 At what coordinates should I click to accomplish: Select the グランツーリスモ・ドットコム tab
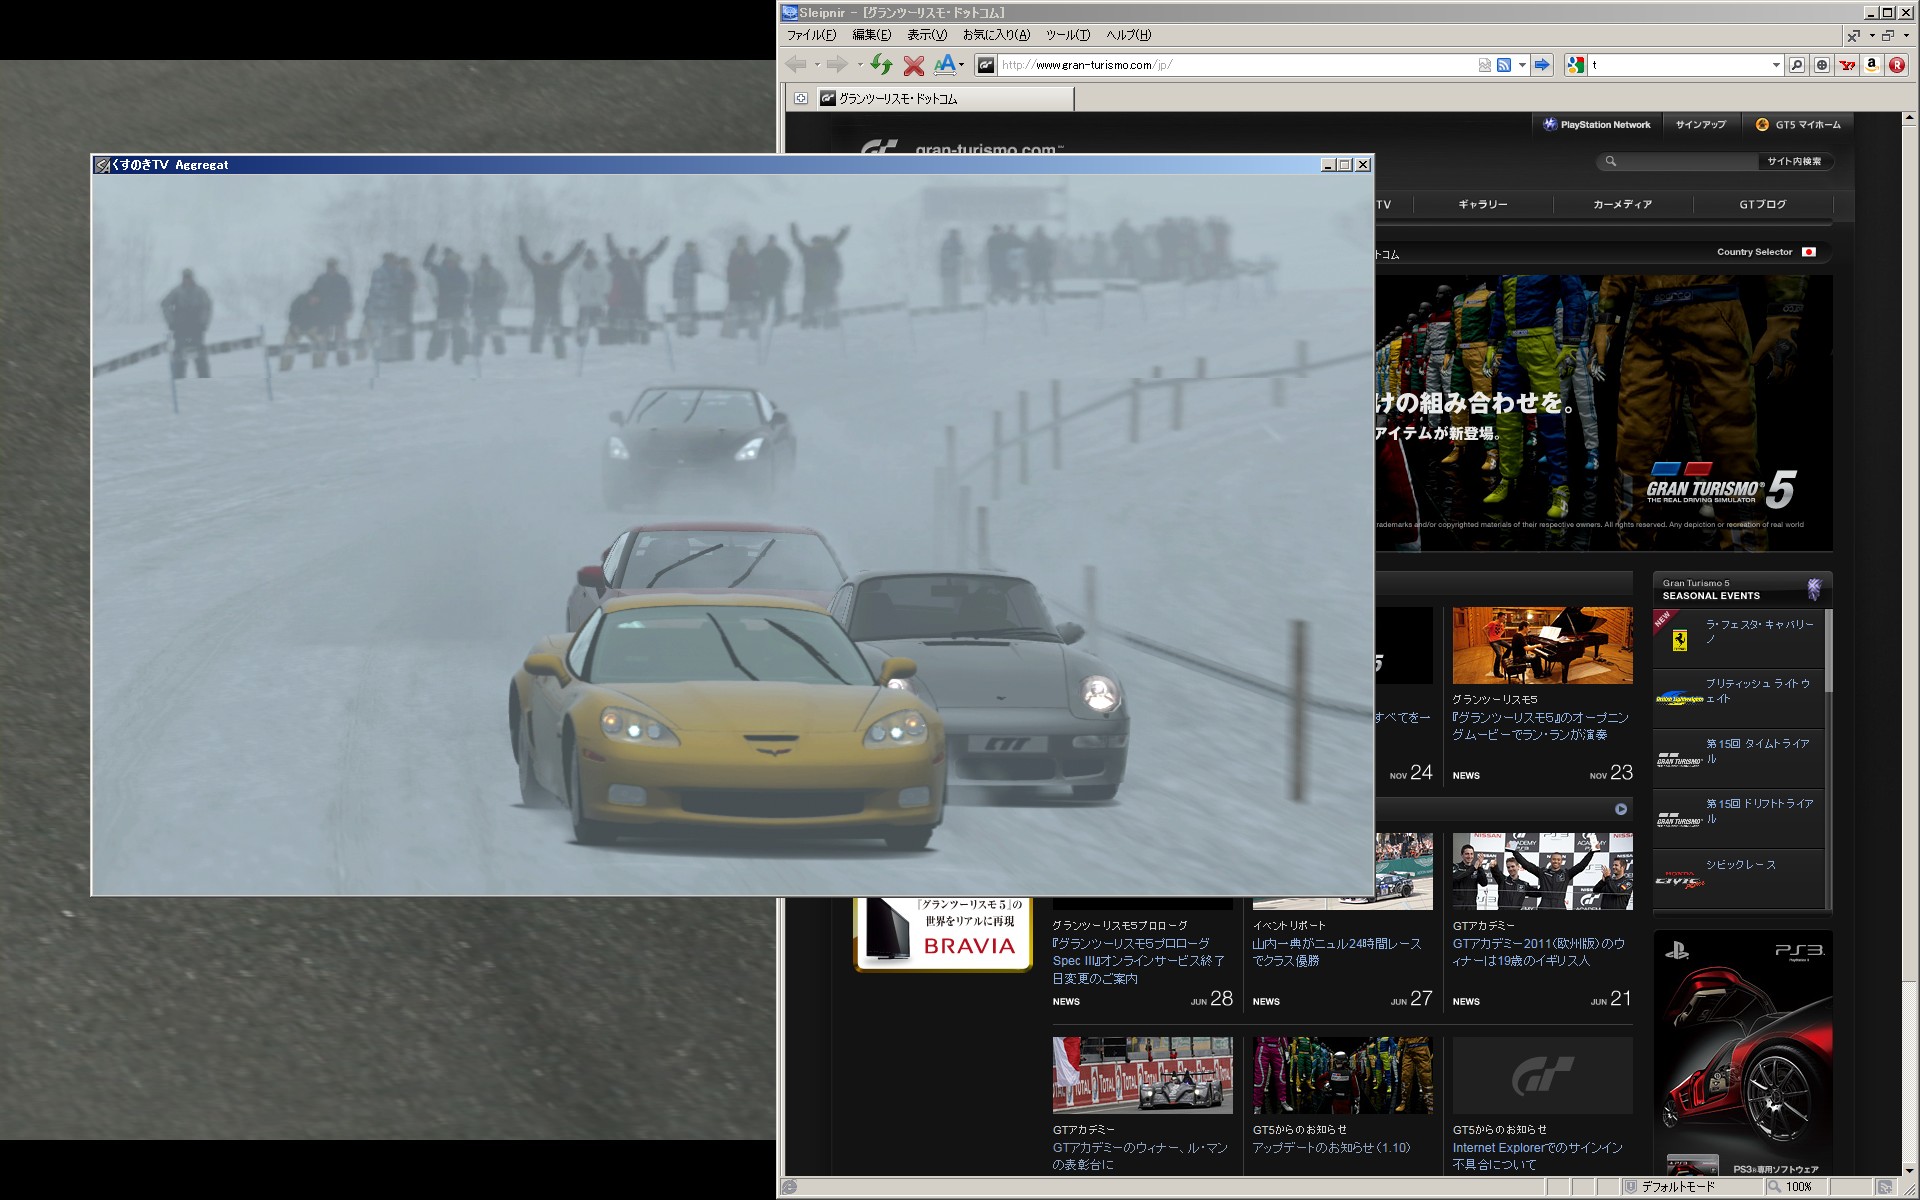(945, 98)
